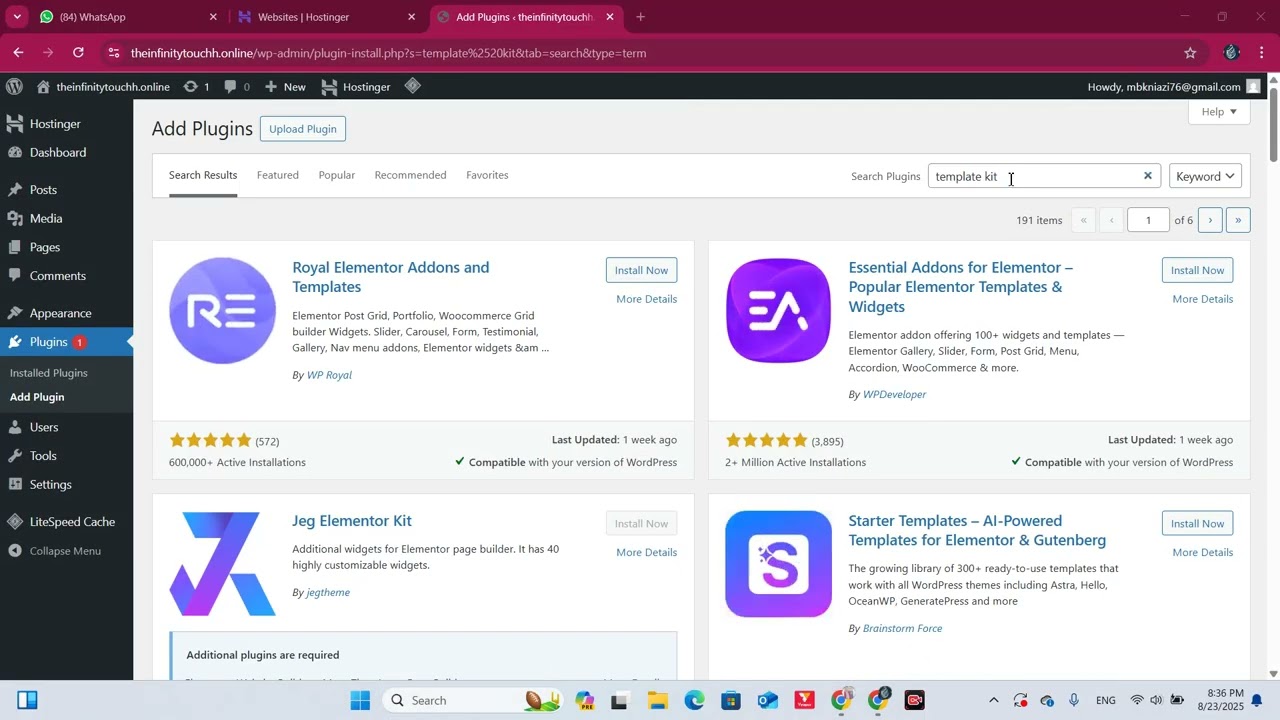Go back with browser back arrow
The width and height of the screenshot is (1280, 720).
click(18, 53)
